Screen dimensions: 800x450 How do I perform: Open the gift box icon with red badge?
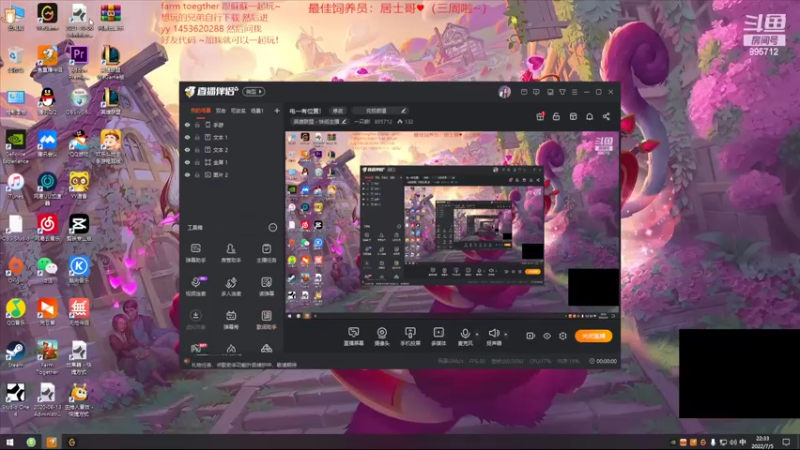pyautogui.click(x=540, y=116)
